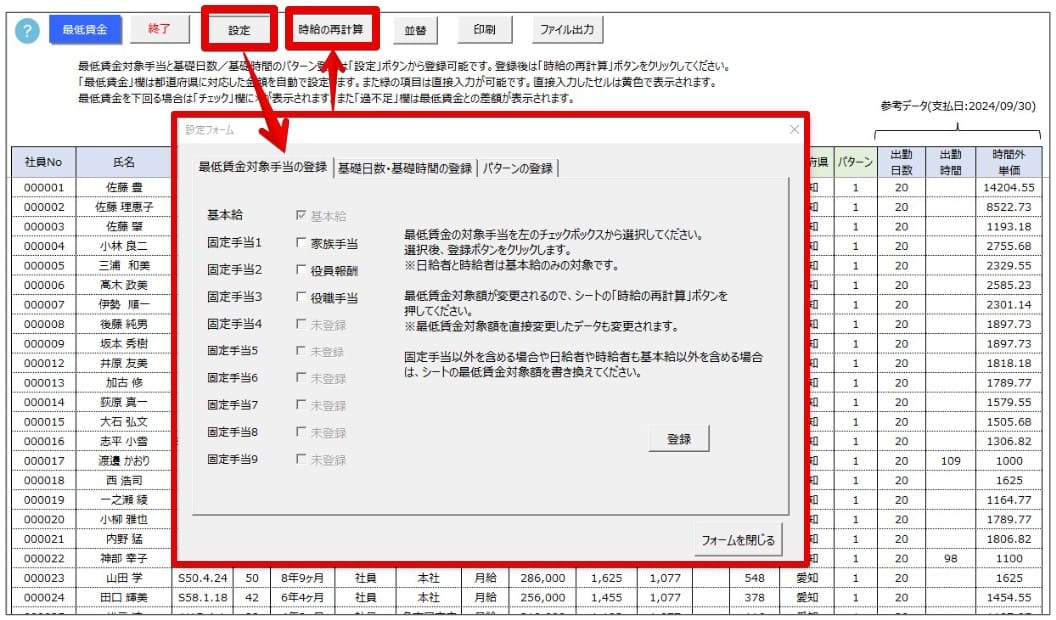The height and width of the screenshot is (620, 1056).
Task: Click the attendance hours cell 109
Action: click(x=950, y=460)
